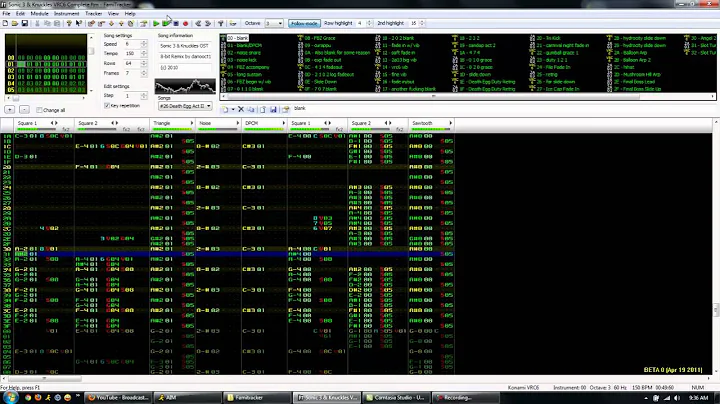
Task: Open configuration with the wrench icon
Action: coord(220,23)
